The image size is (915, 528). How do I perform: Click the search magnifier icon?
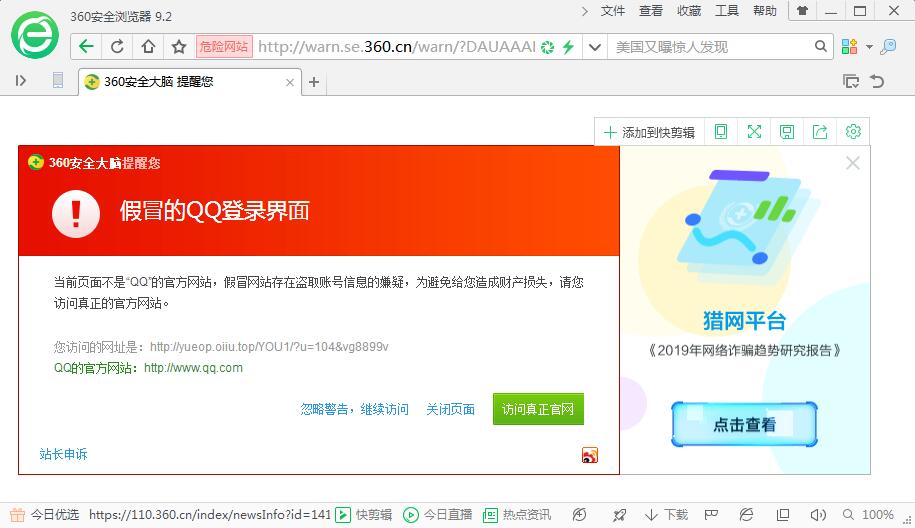(820, 46)
